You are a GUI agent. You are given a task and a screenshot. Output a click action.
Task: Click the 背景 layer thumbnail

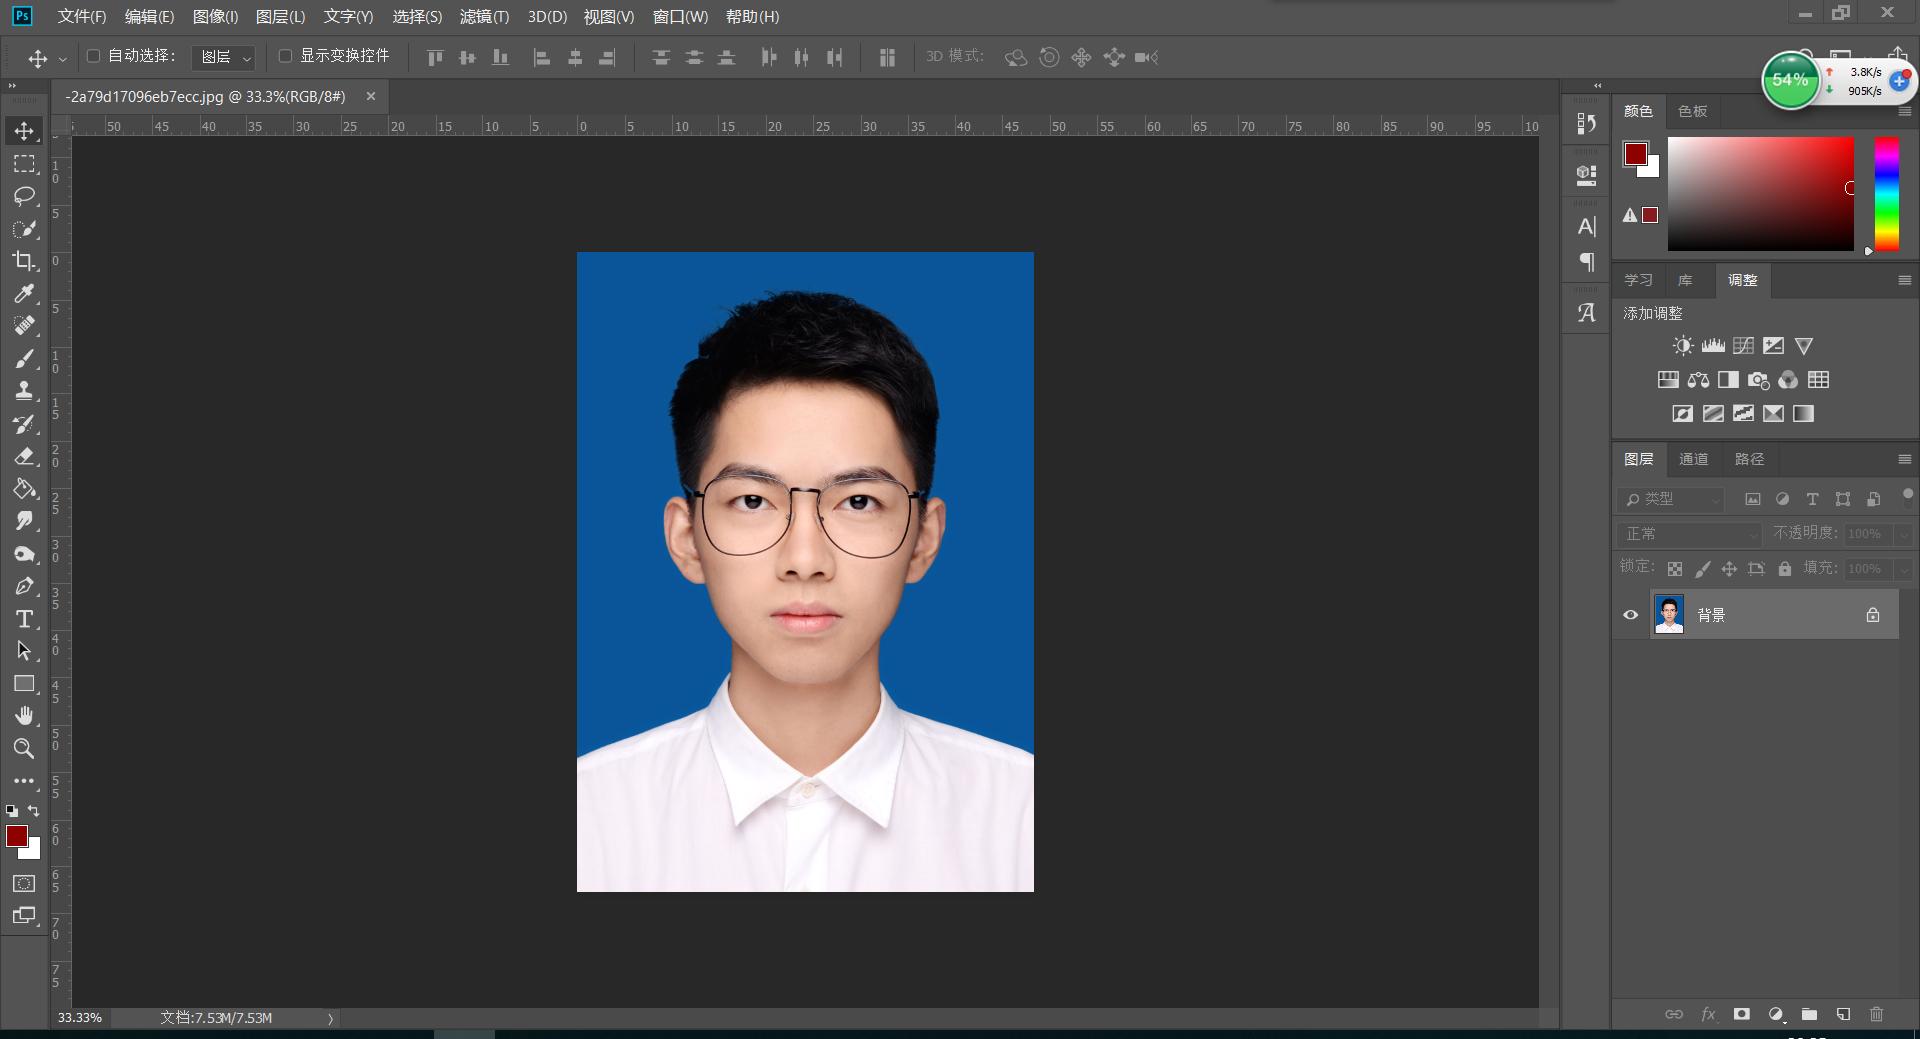(1669, 615)
